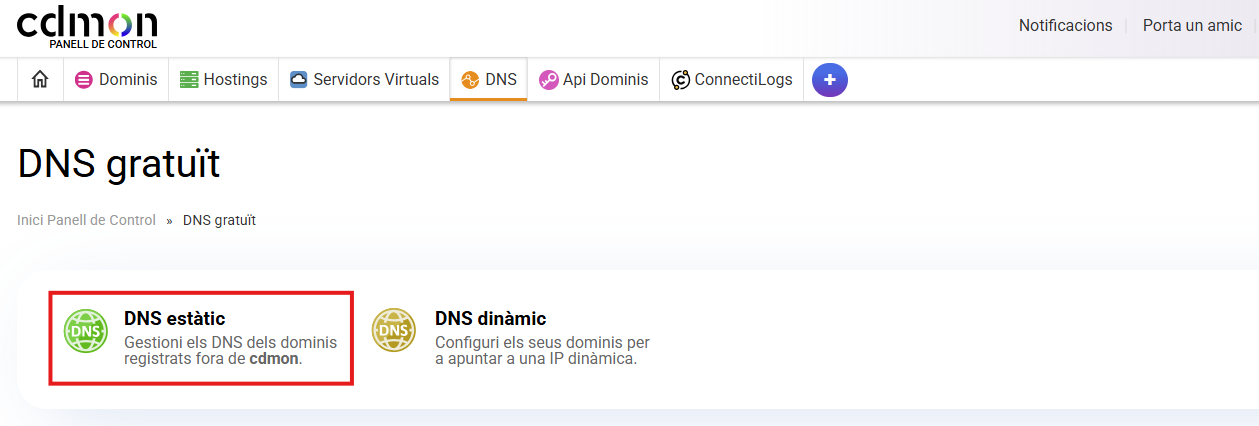Click the Porta un amic link
Image resolution: width=1259 pixels, height=426 pixels.
pyautogui.click(x=1192, y=26)
